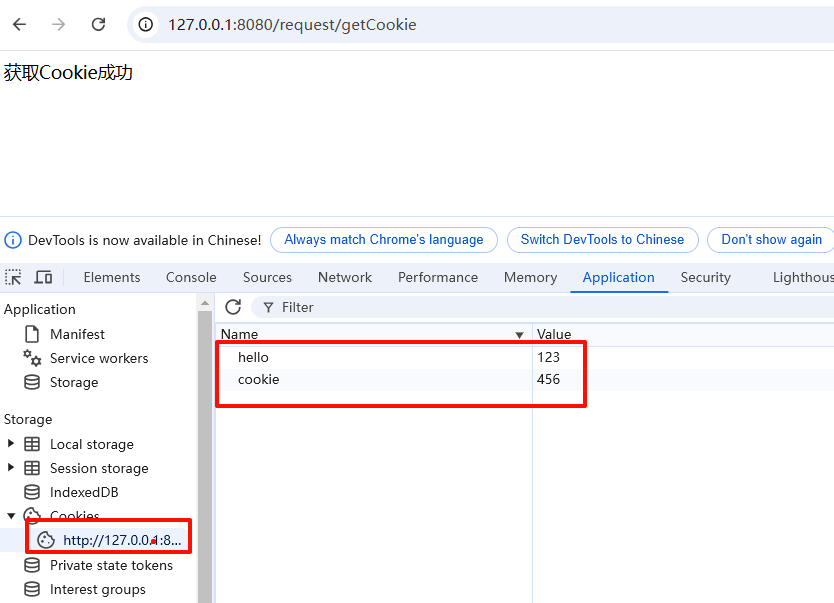Image resolution: width=834 pixels, height=603 pixels.
Task: Reload the page with refresh icon
Action: tap(98, 24)
